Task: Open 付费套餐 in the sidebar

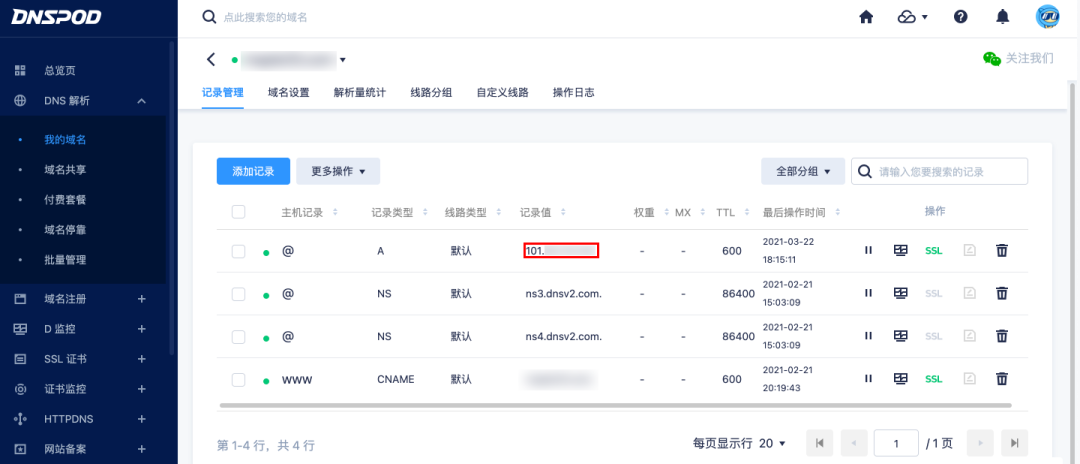Action: click(x=65, y=200)
